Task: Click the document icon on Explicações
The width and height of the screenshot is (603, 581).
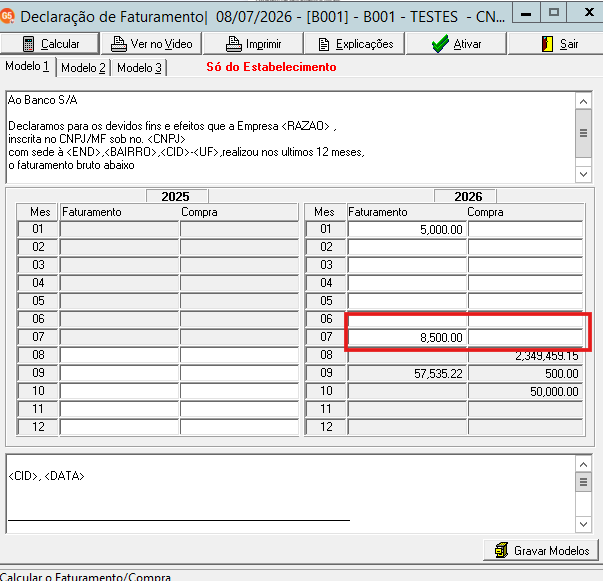Action: point(324,44)
